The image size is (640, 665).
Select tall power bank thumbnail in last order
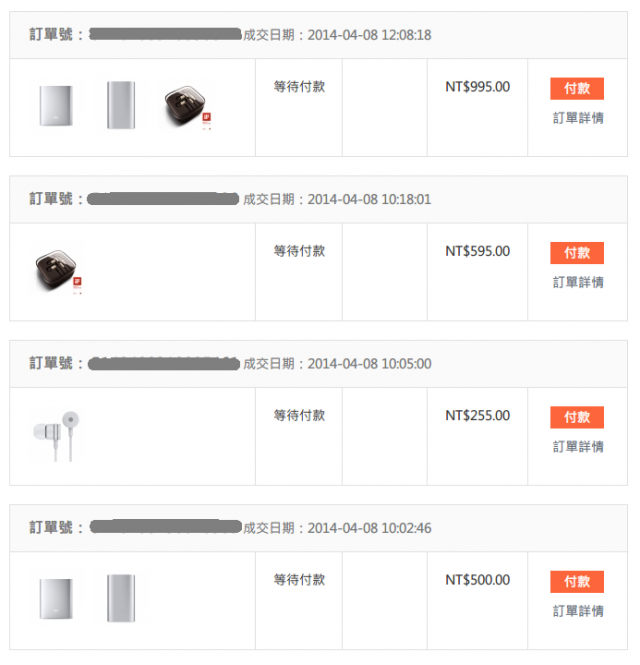[x=121, y=598]
